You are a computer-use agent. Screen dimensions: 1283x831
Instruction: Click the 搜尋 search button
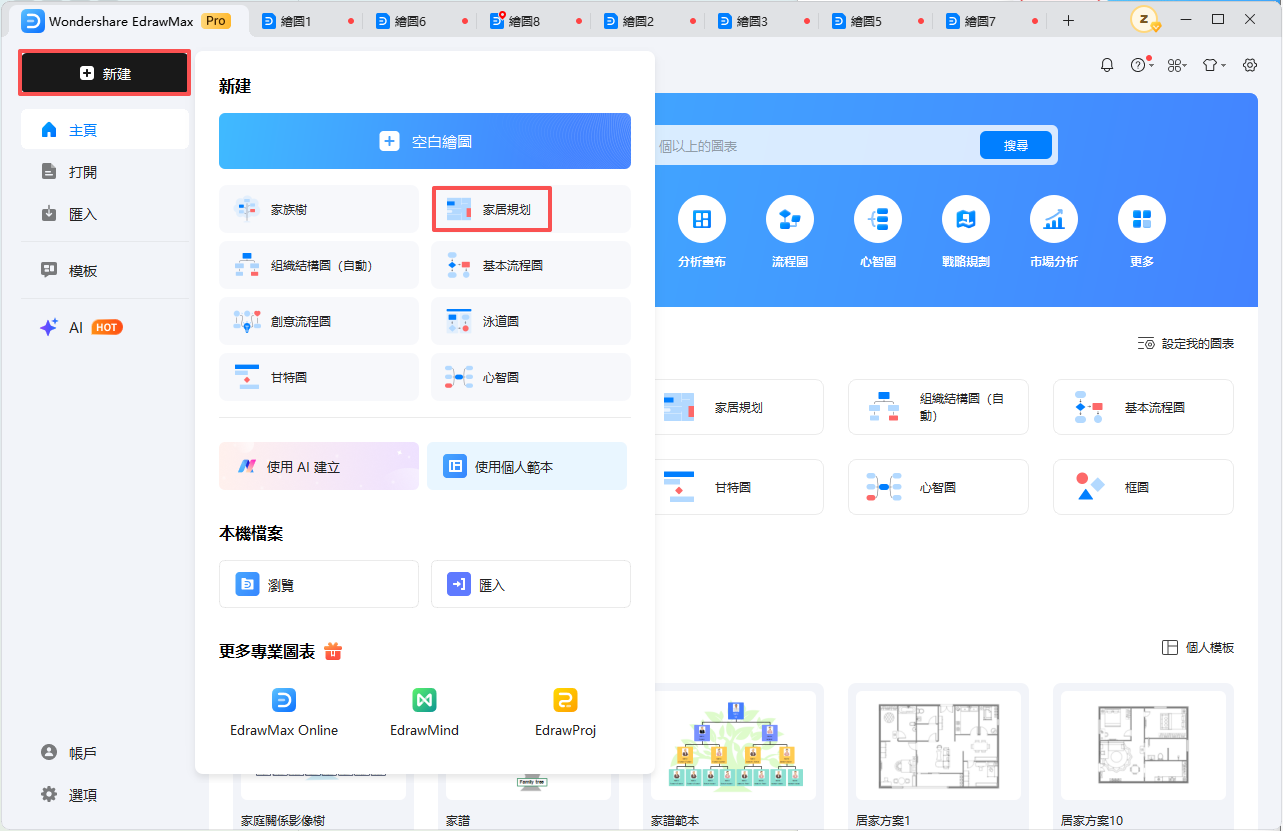(1015, 144)
